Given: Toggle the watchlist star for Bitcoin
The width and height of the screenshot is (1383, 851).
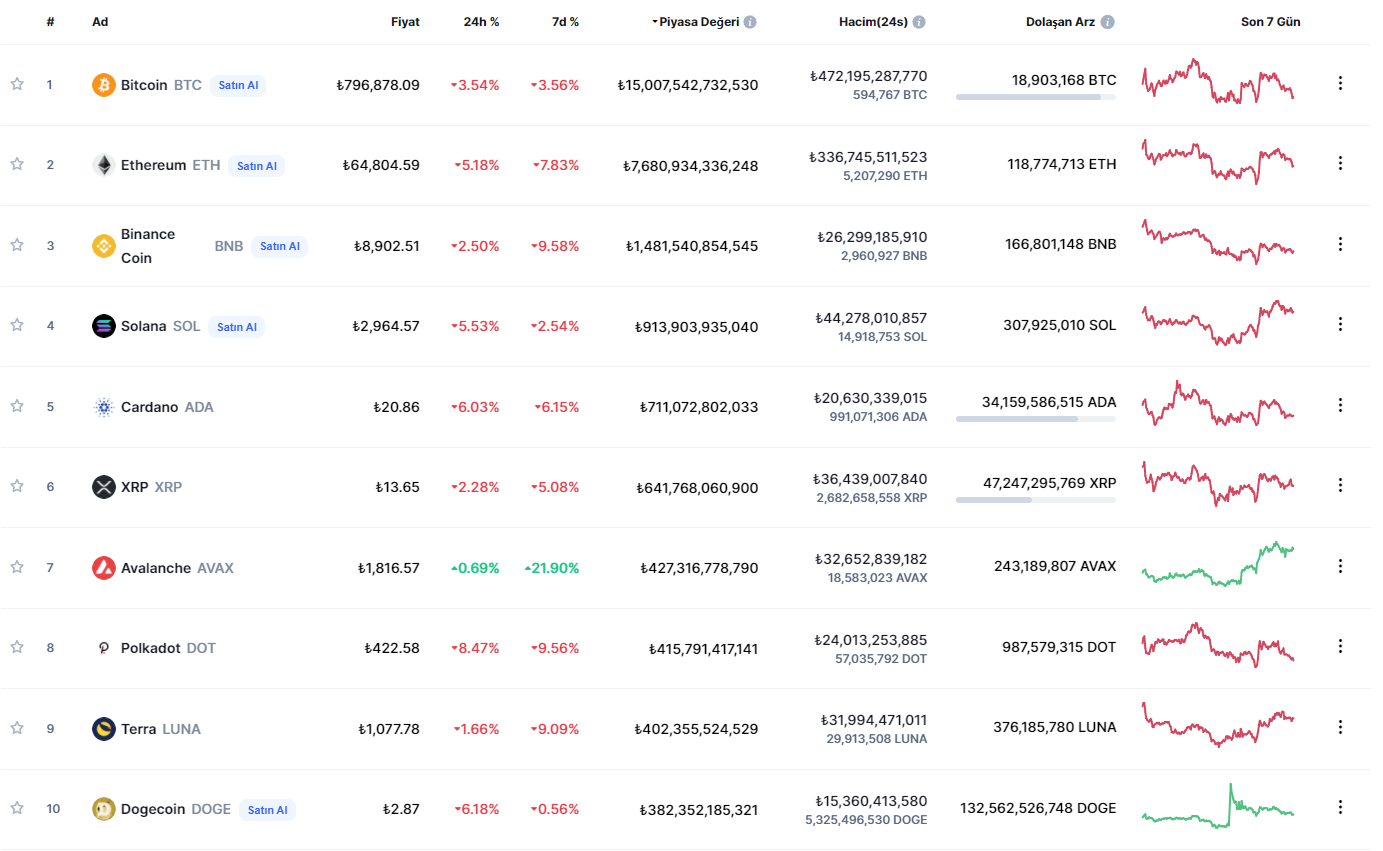Looking at the screenshot, I should coord(17,84).
